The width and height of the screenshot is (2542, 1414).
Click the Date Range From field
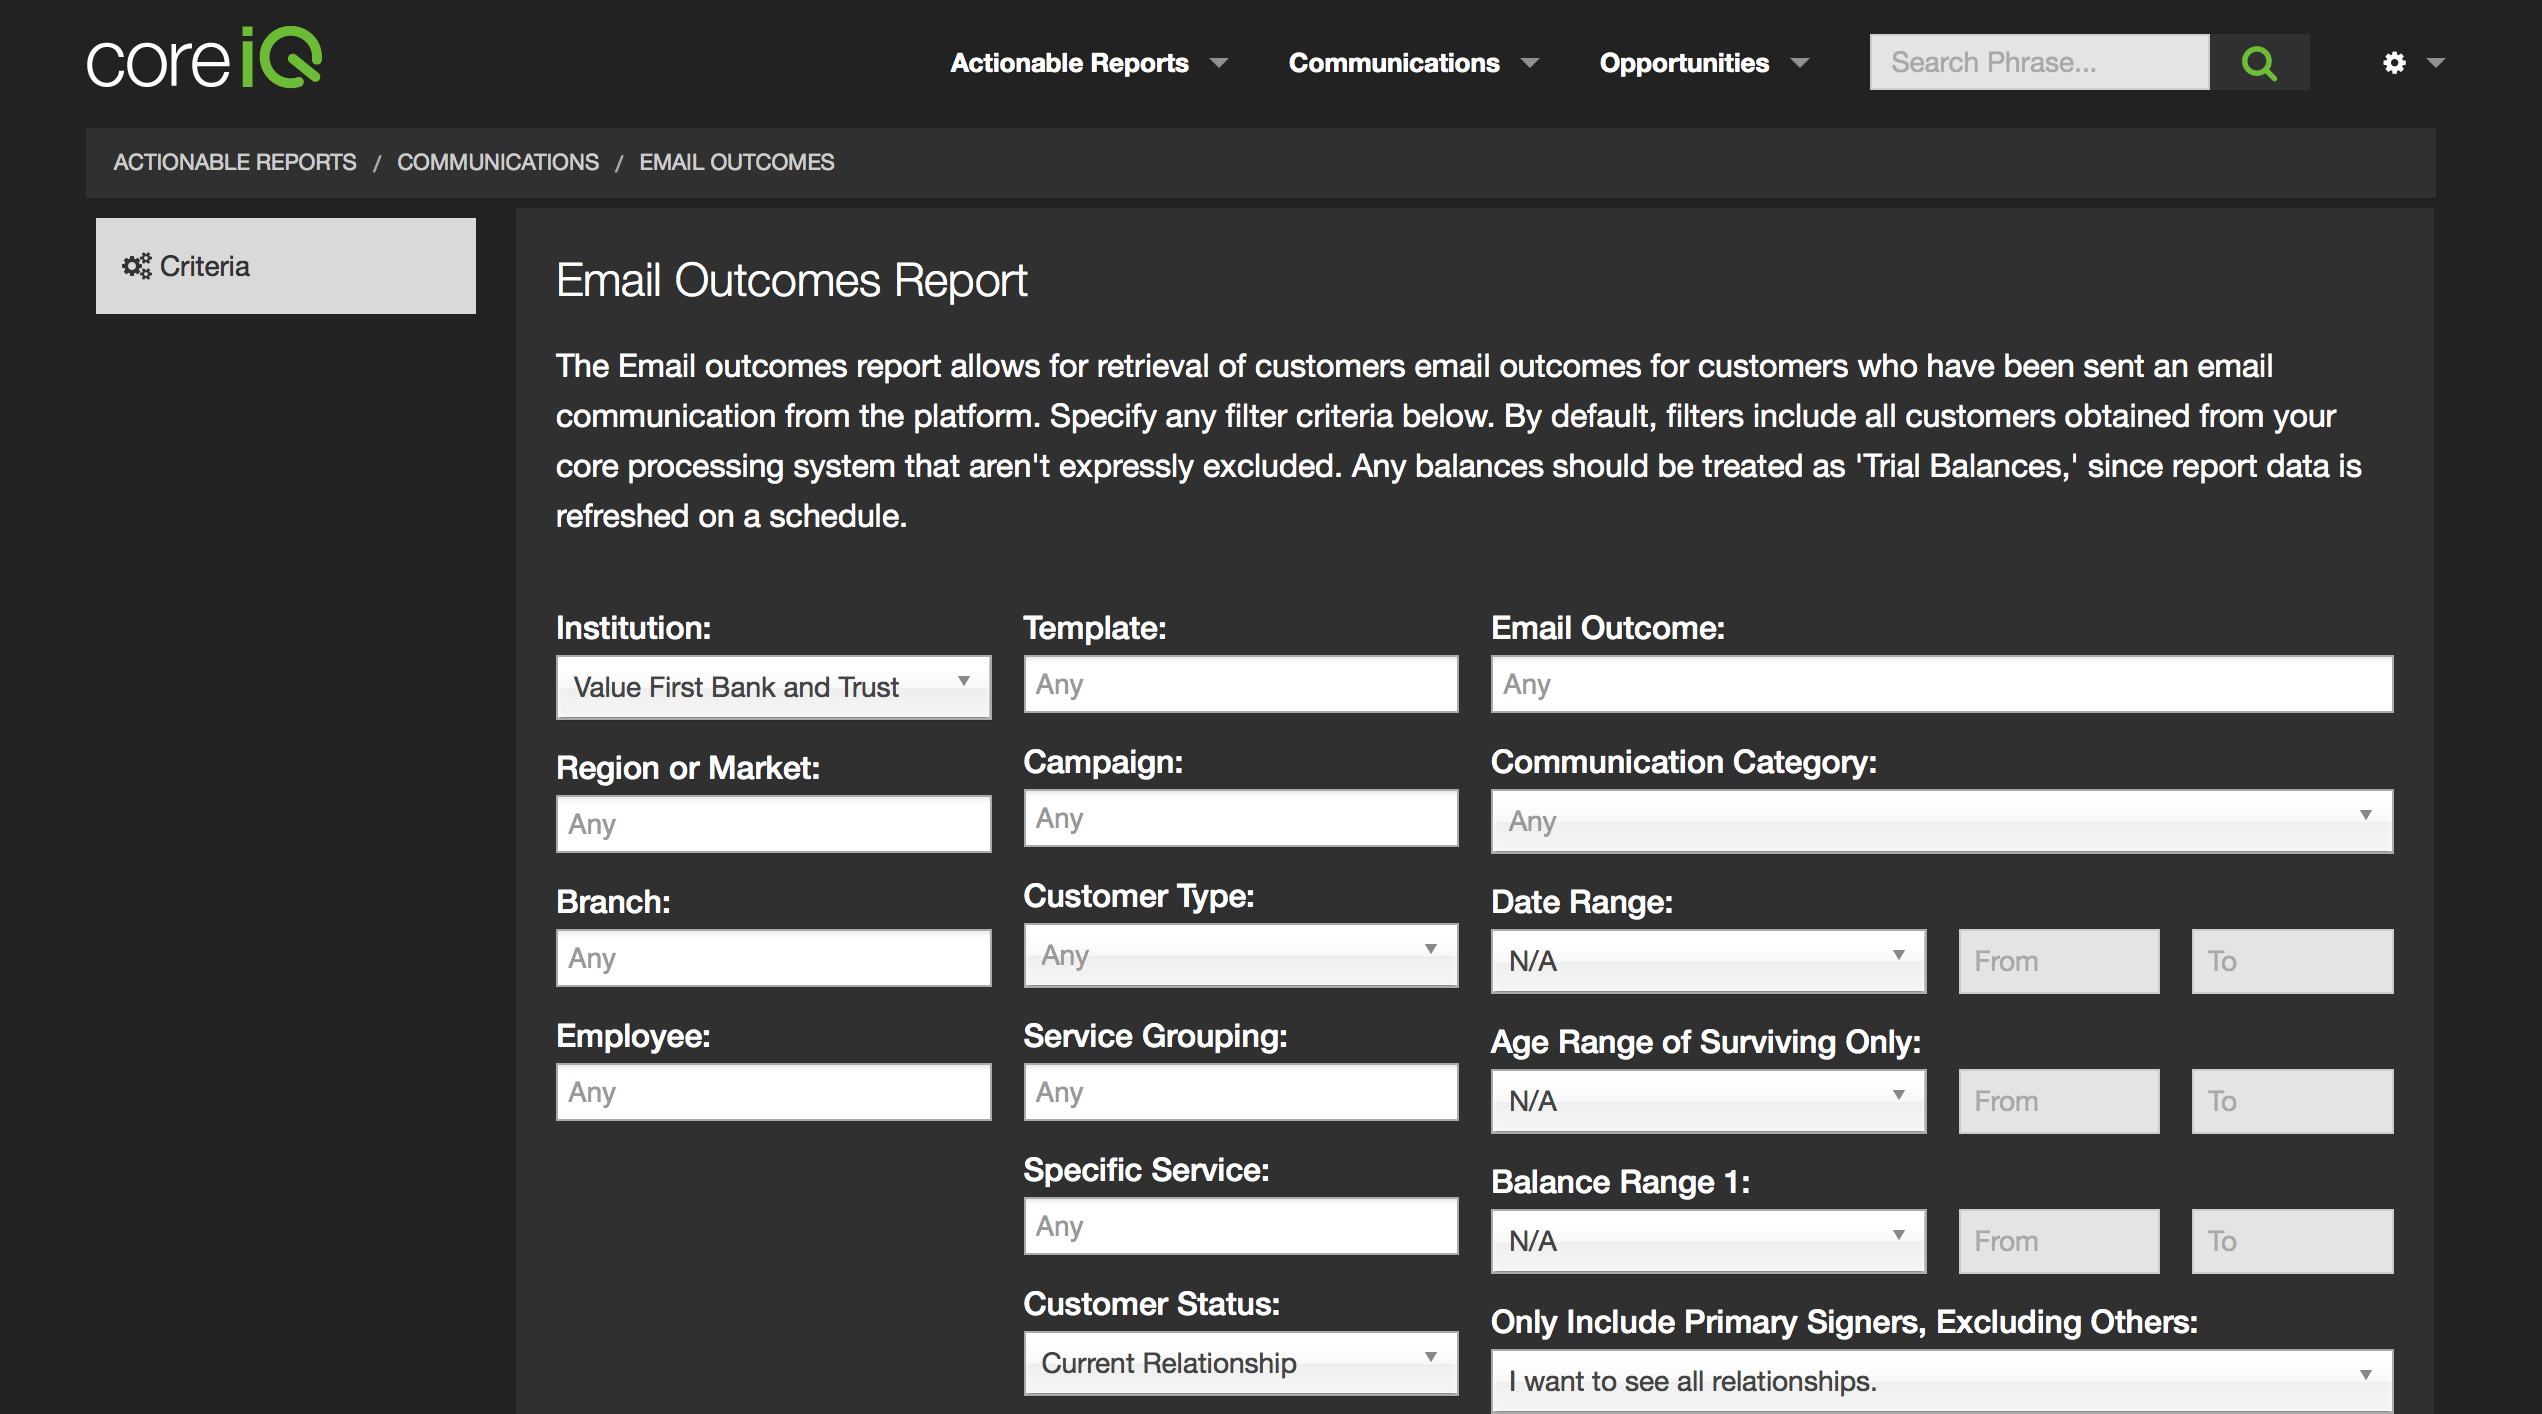[x=2058, y=961]
